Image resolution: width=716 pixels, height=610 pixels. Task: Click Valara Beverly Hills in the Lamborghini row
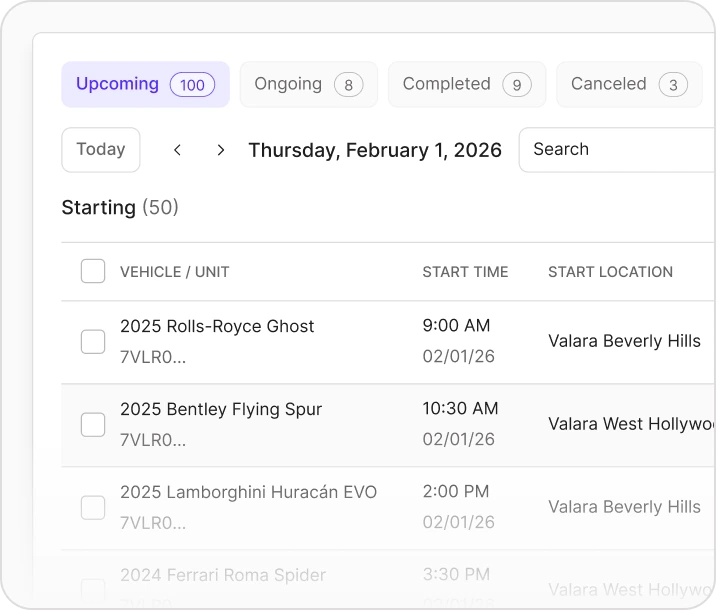pos(624,507)
